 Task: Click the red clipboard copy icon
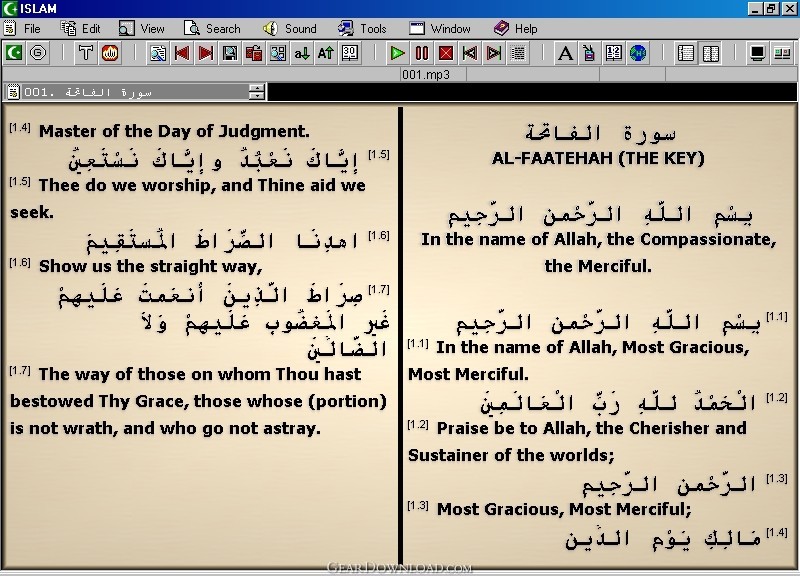point(254,53)
